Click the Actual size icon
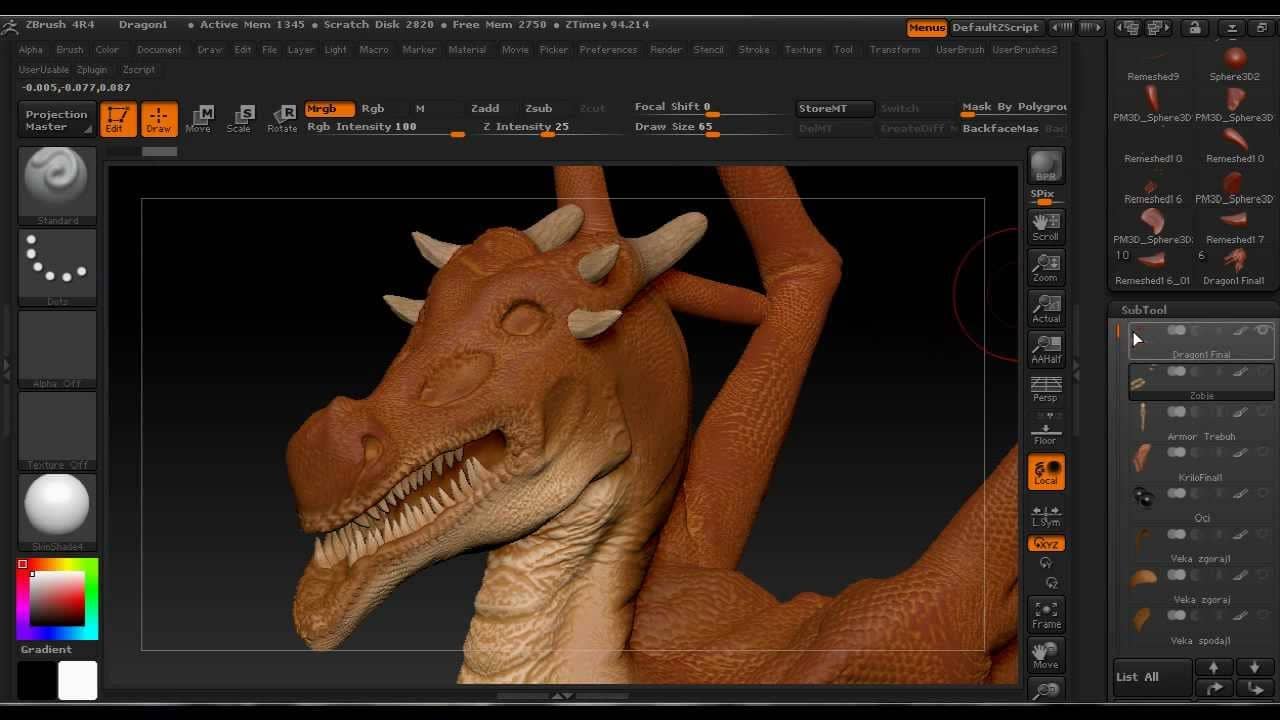Screen dimensions: 1280x720 click(1046, 308)
